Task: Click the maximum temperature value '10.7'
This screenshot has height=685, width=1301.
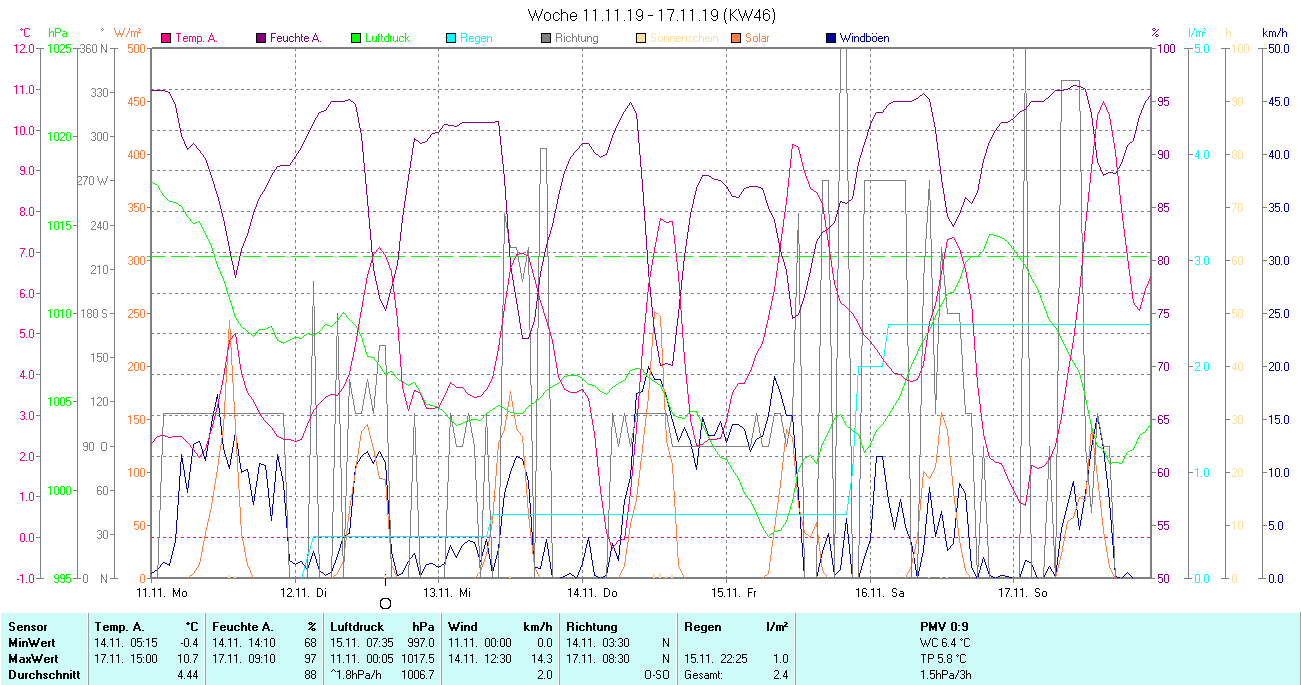Action: pyautogui.click(x=187, y=659)
